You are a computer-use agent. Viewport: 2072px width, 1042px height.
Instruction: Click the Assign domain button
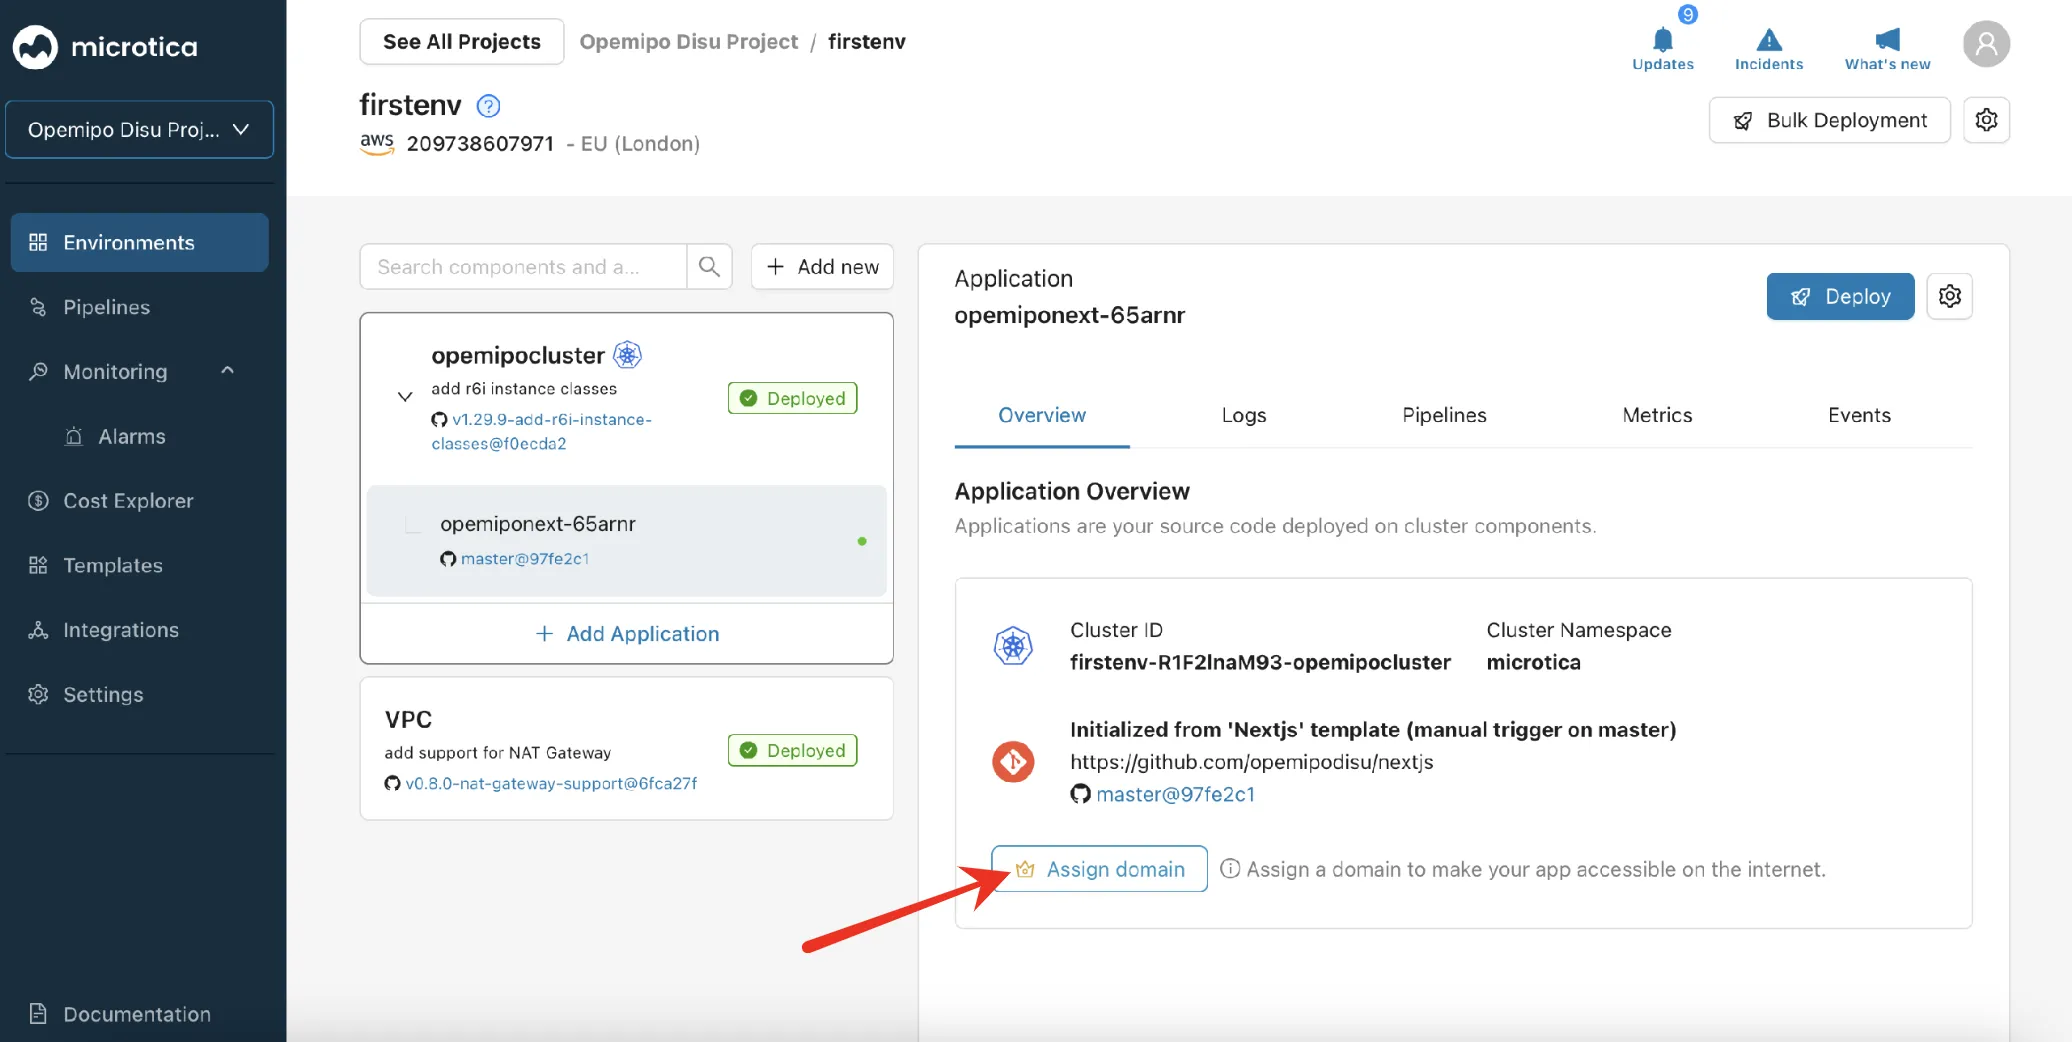1099,869
